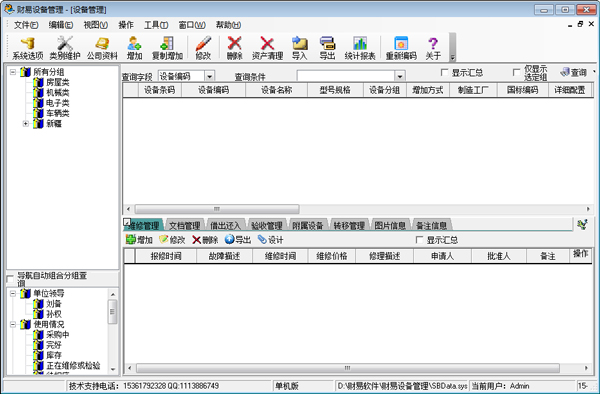Image resolution: width=600 pixels, height=394 pixels.
Task: Open 窗口(W) menu
Action: point(192,25)
